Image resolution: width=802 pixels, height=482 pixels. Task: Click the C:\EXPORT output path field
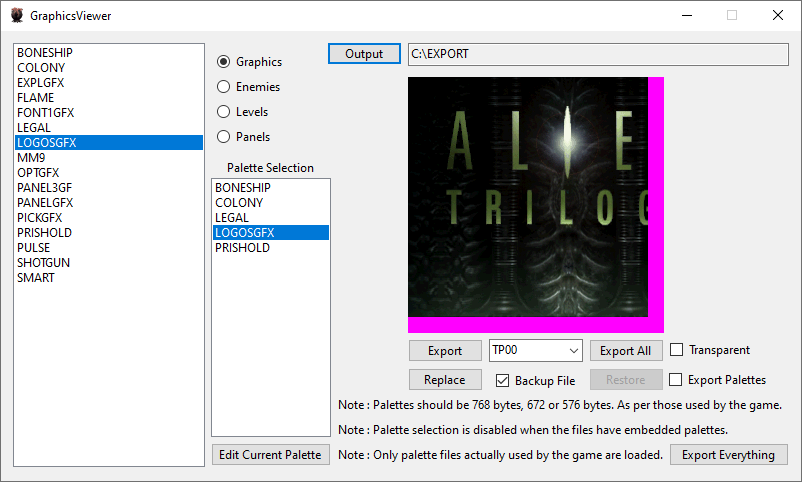tap(598, 54)
